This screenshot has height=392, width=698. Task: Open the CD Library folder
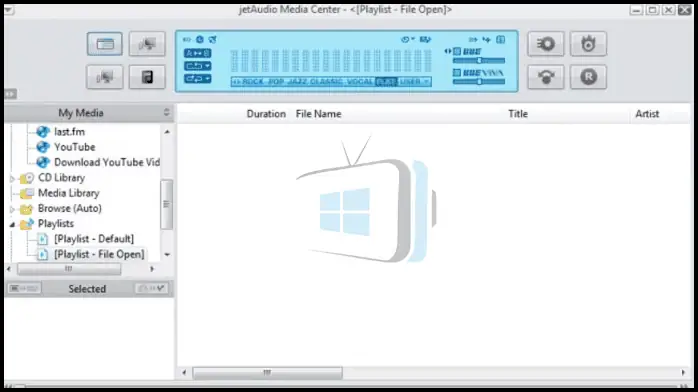point(61,178)
